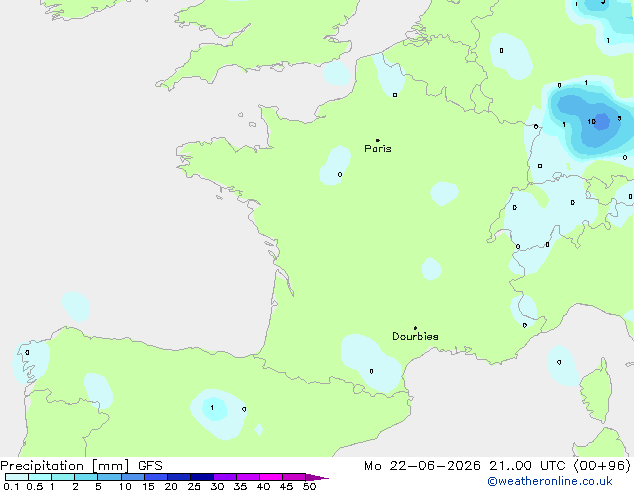Viewport: 634px width, 490px height.
Task: Pick the legend swatch between 0.1 and 0.5
Action: [17, 477]
